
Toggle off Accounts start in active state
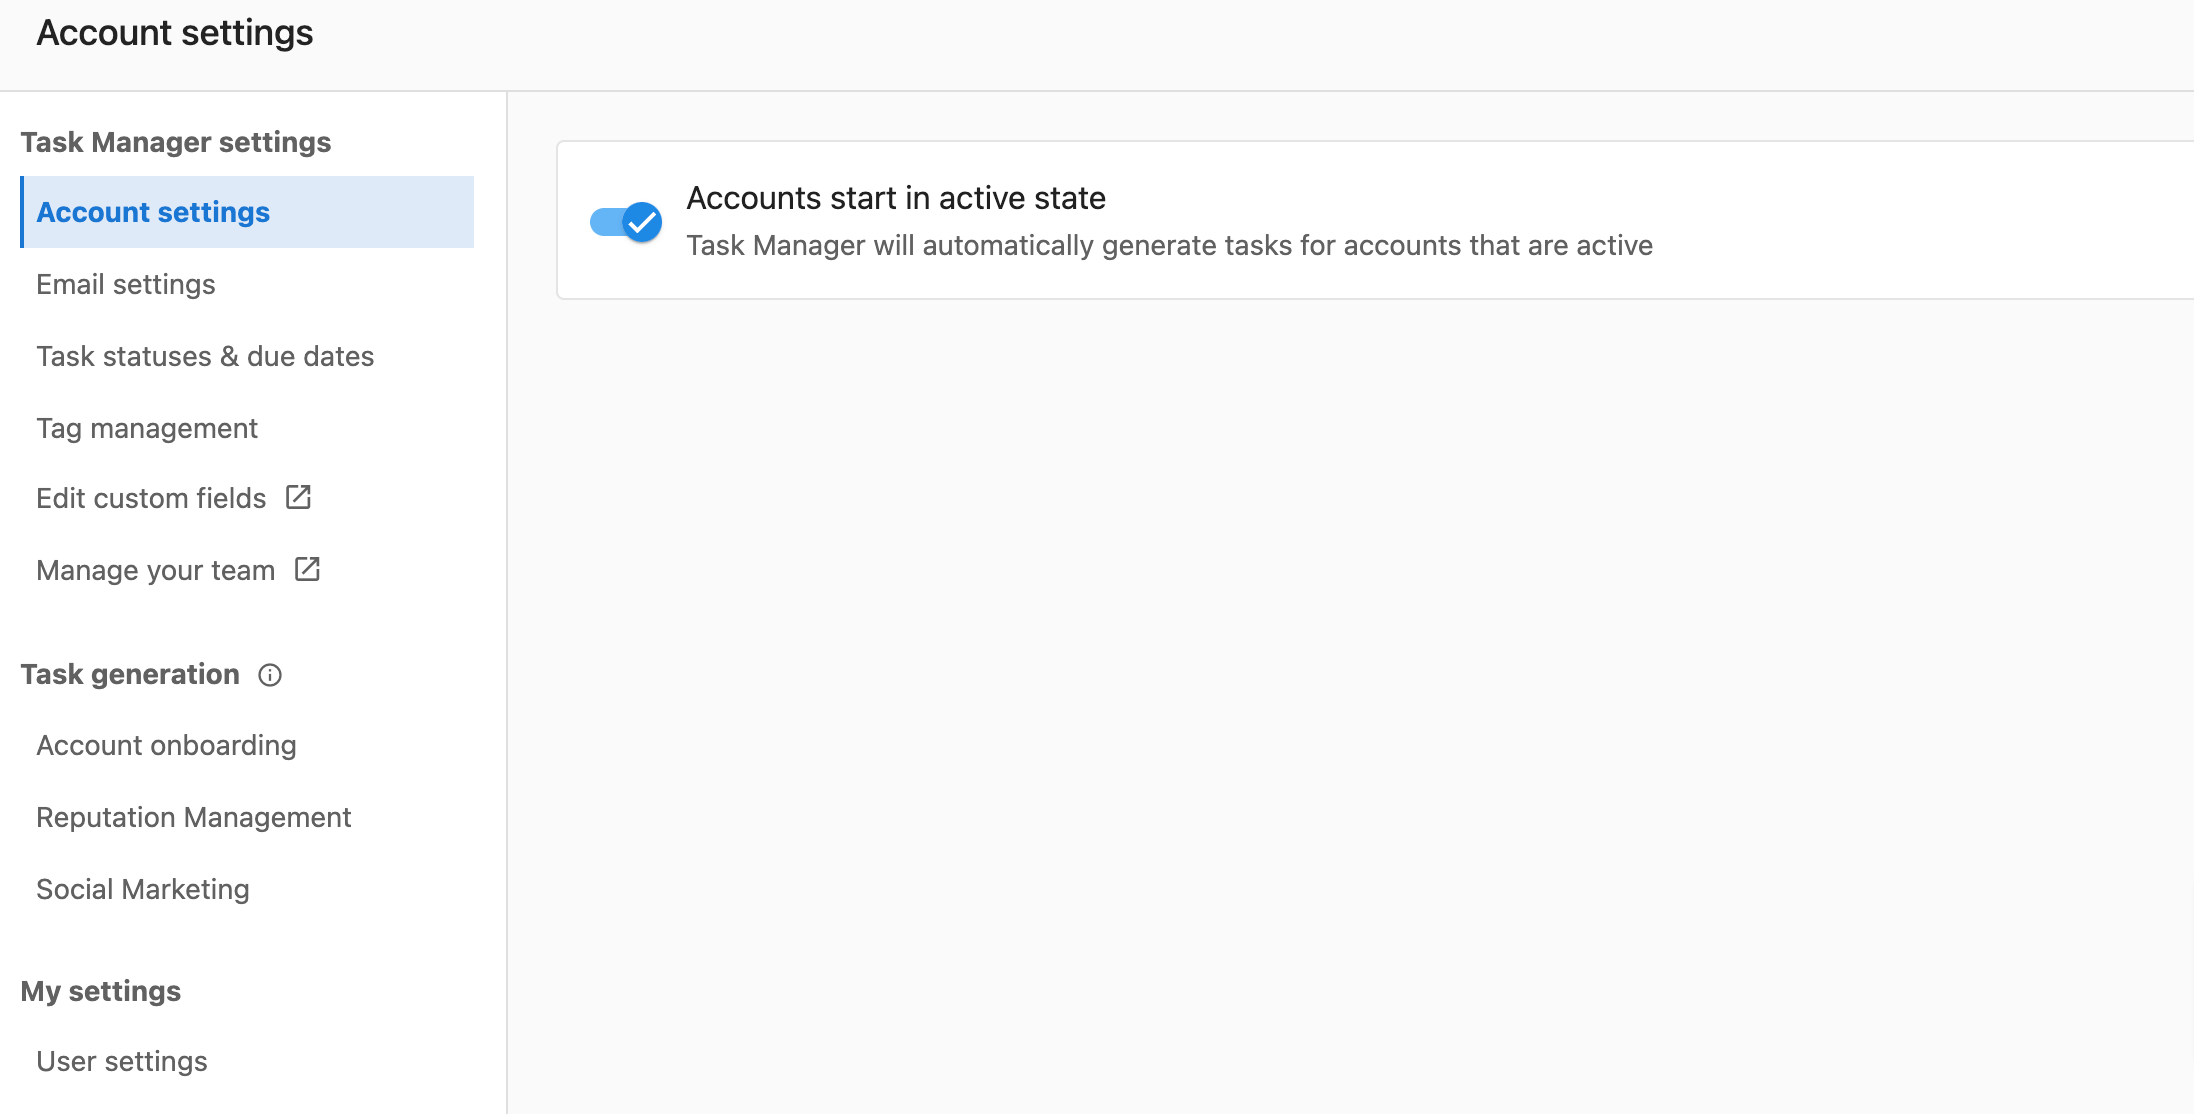click(x=626, y=221)
